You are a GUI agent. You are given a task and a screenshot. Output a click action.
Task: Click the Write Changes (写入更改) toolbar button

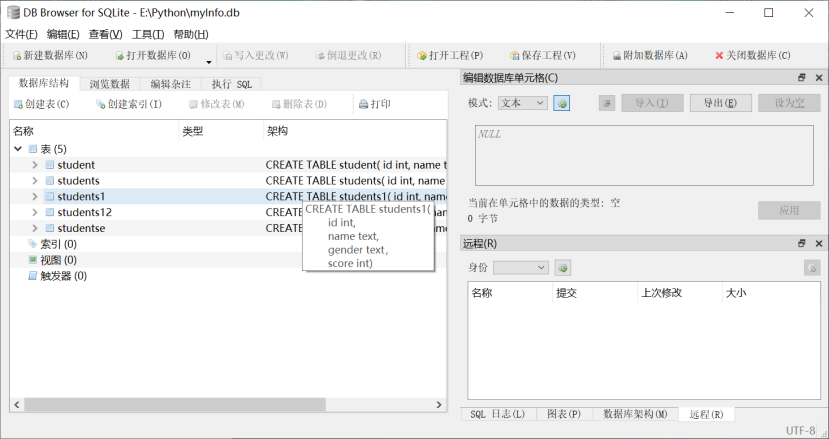tap(256, 56)
